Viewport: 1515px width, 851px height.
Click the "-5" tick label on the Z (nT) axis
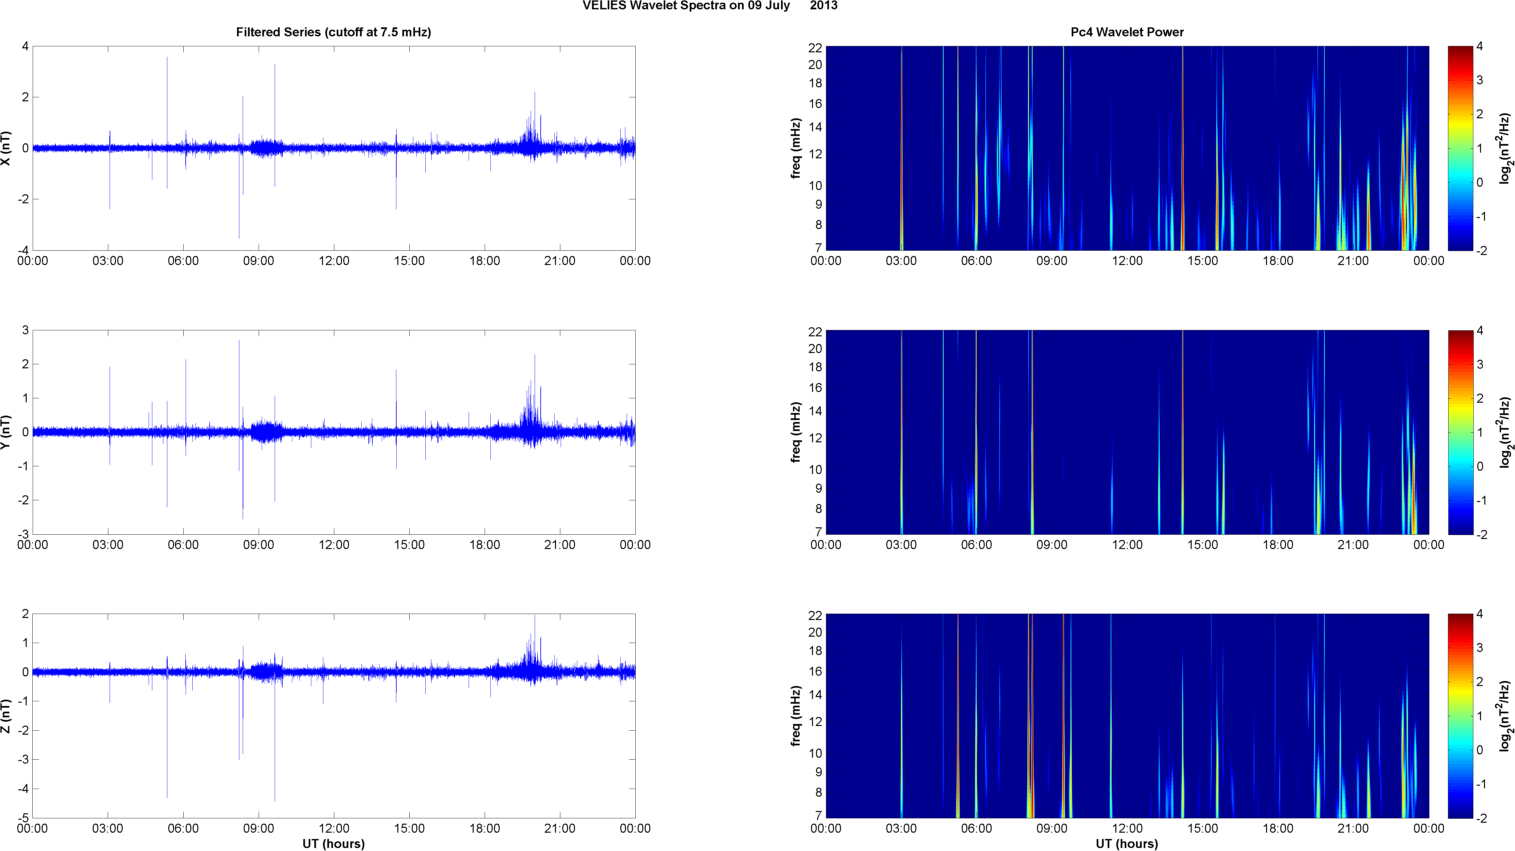pyautogui.click(x=22, y=818)
